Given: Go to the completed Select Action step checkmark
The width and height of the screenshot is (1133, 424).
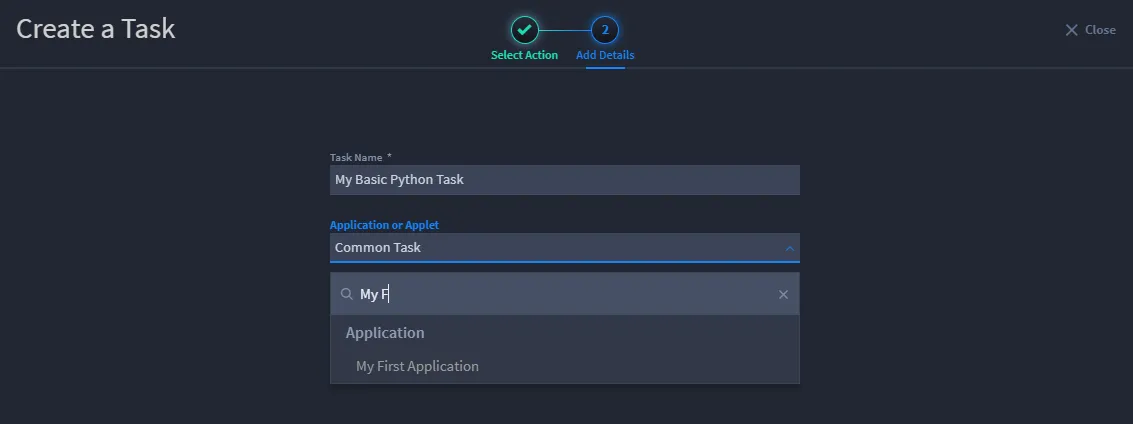Looking at the screenshot, I should pos(525,30).
